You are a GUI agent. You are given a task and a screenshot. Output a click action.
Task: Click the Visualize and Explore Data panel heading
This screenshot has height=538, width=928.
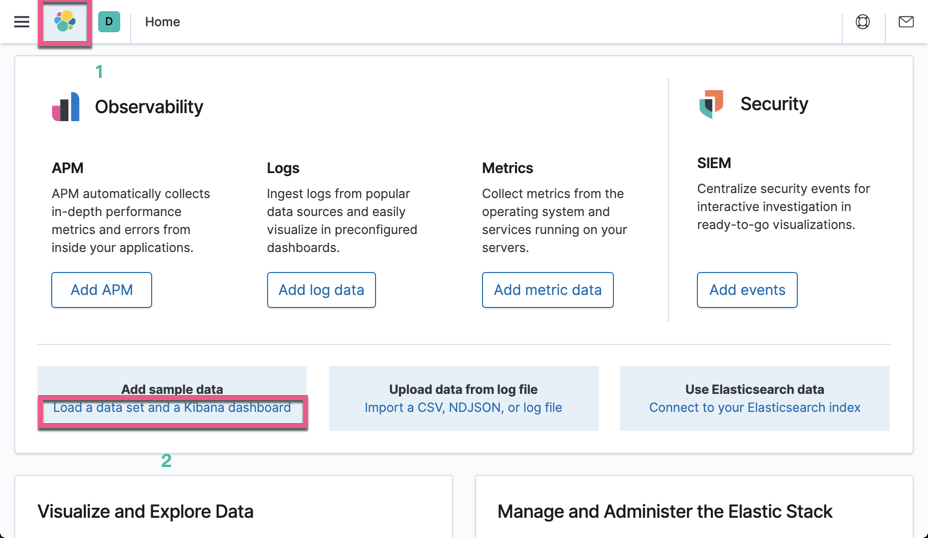[x=145, y=511]
